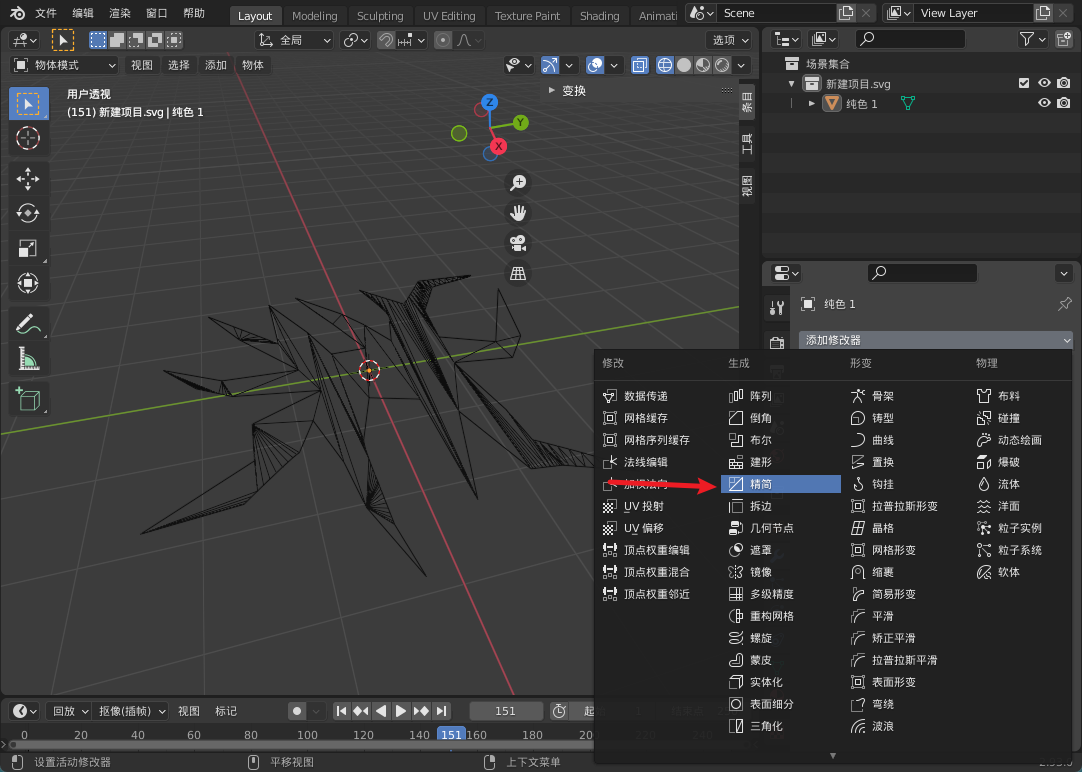Choose the Armature (骨架) modifier
Image resolution: width=1082 pixels, height=772 pixels.
click(x=904, y=396)
